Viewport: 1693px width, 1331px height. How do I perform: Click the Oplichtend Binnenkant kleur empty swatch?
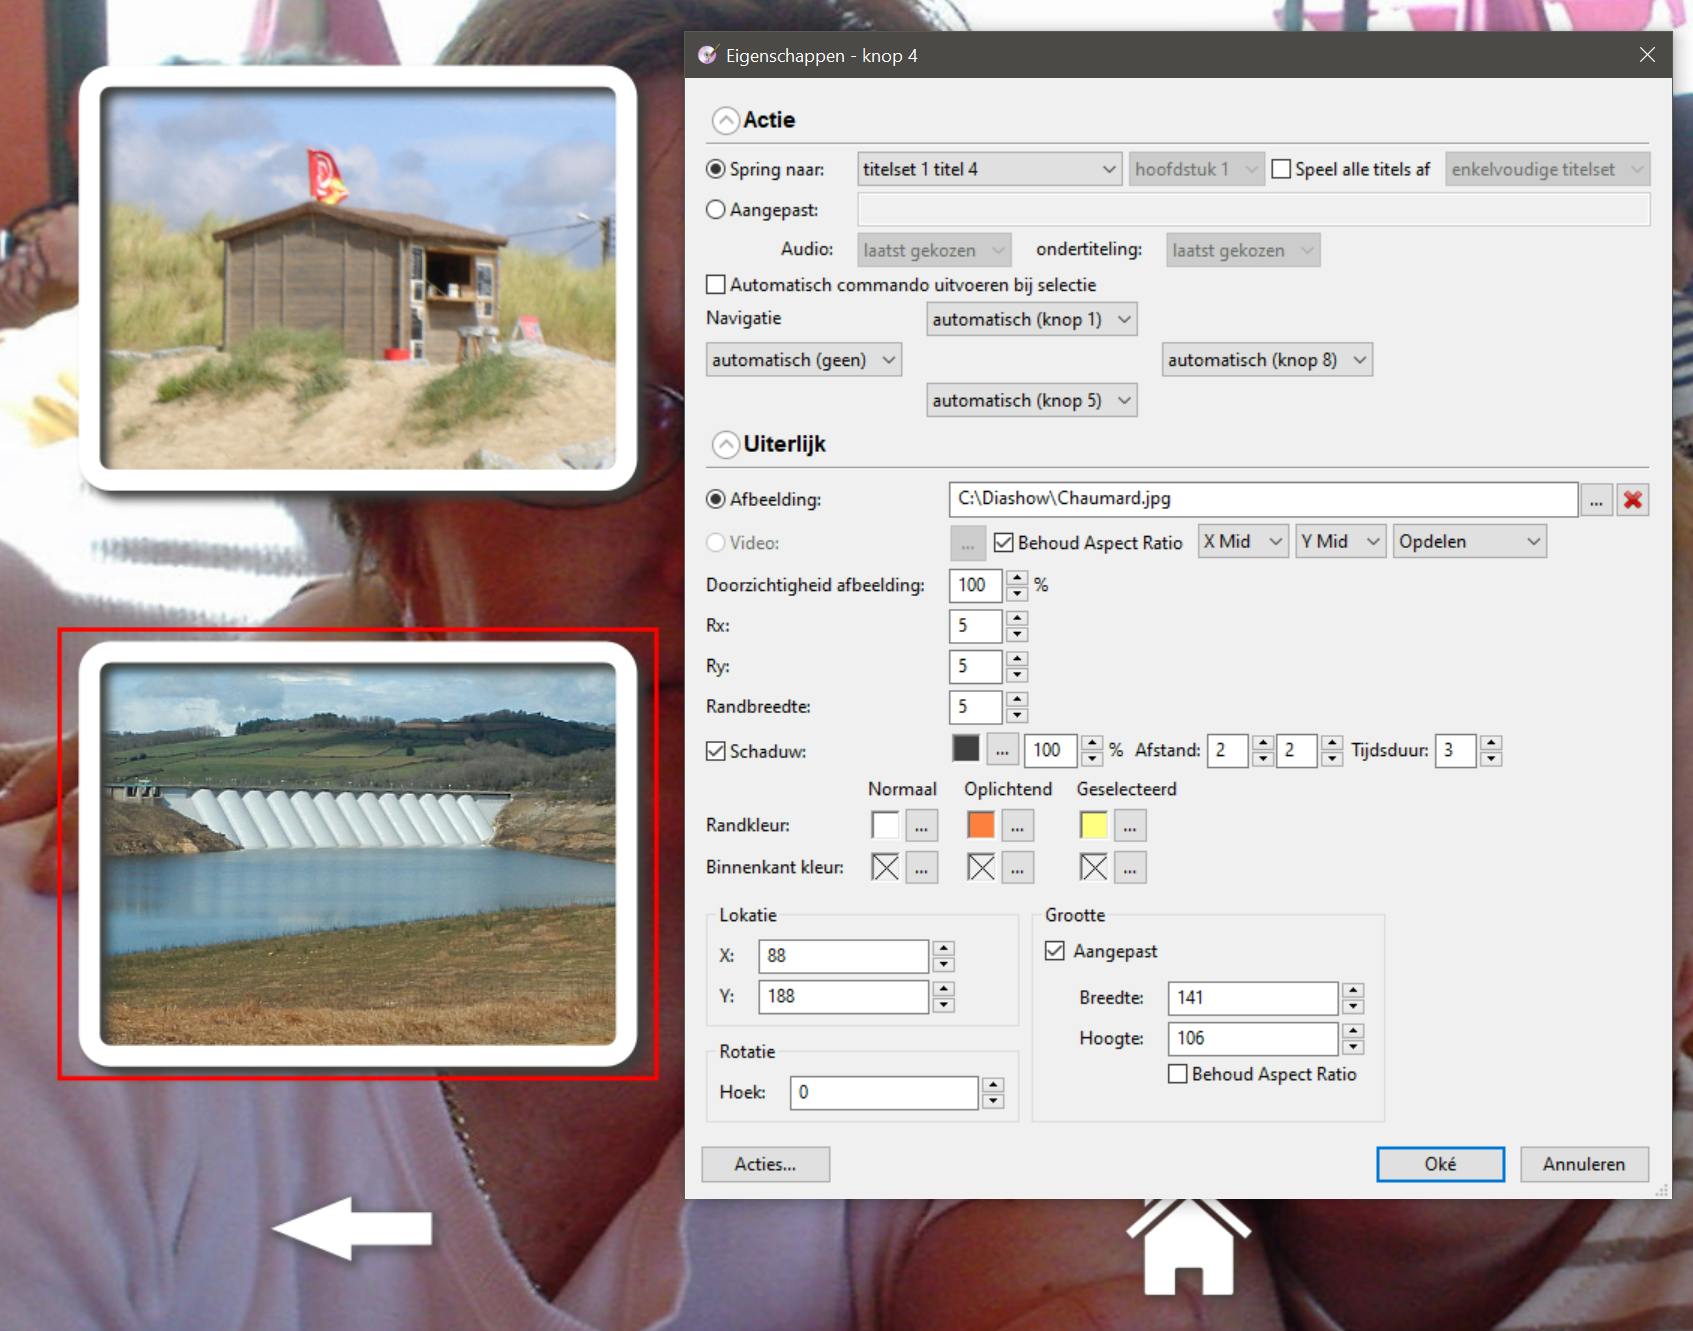coord(981,868)
